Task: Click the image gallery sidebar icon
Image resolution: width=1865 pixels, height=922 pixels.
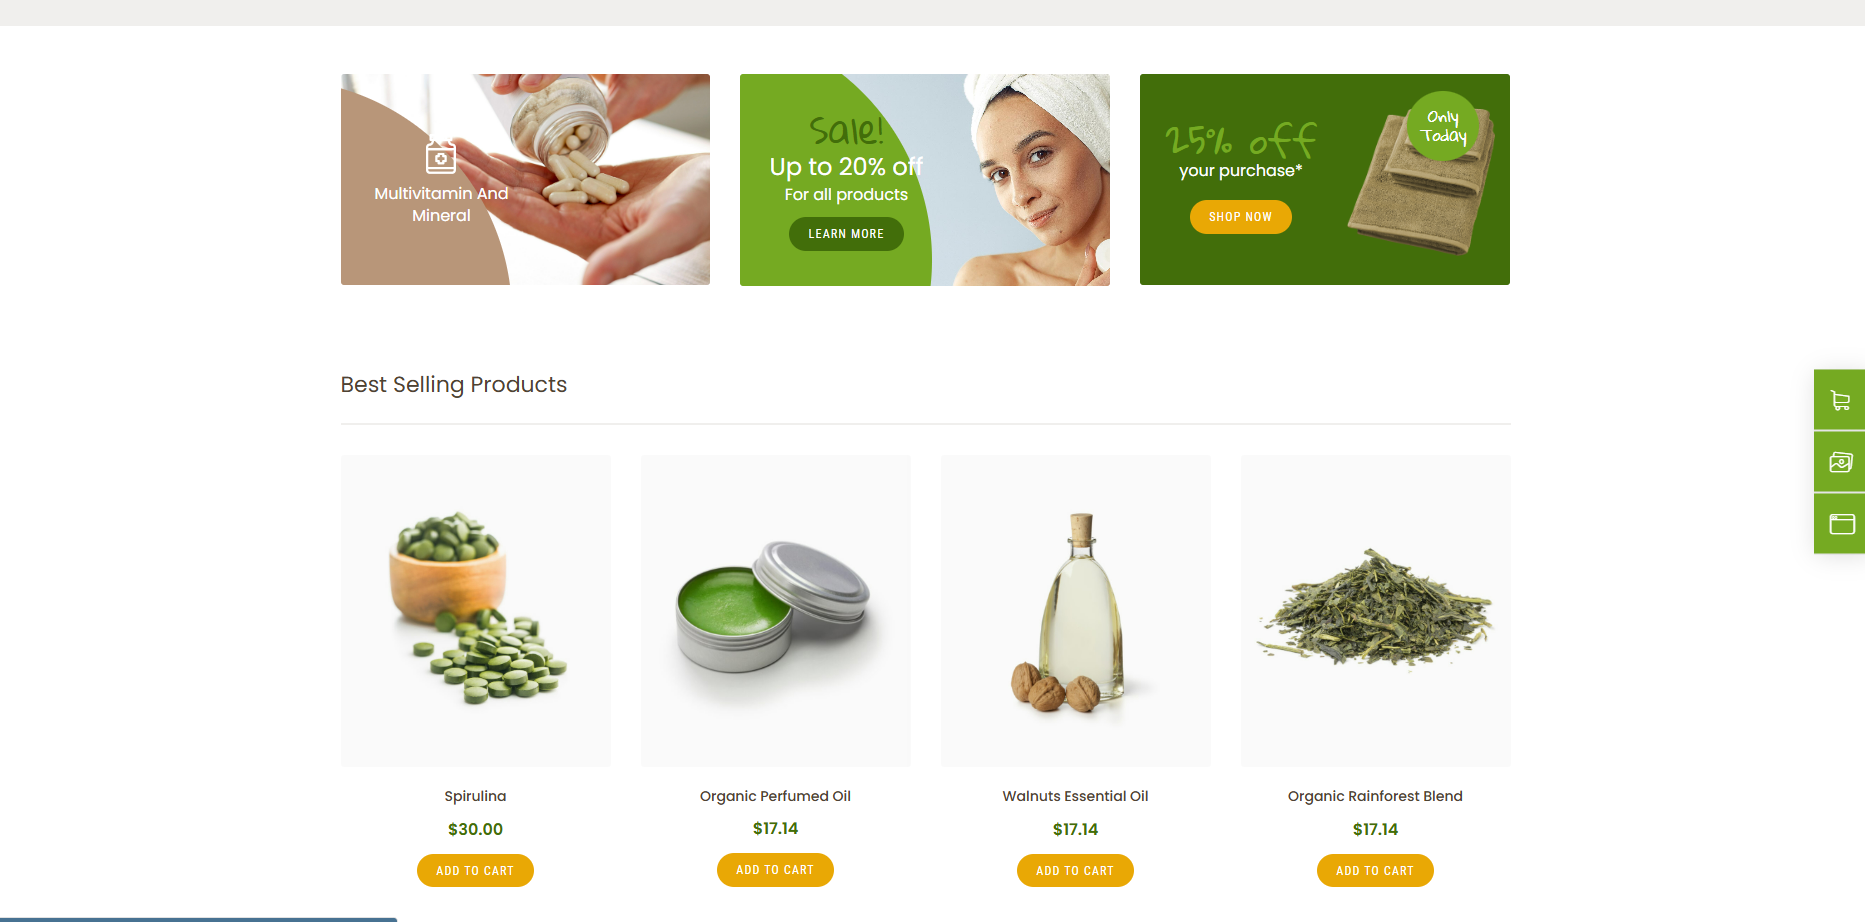Action: (1839, 462)
